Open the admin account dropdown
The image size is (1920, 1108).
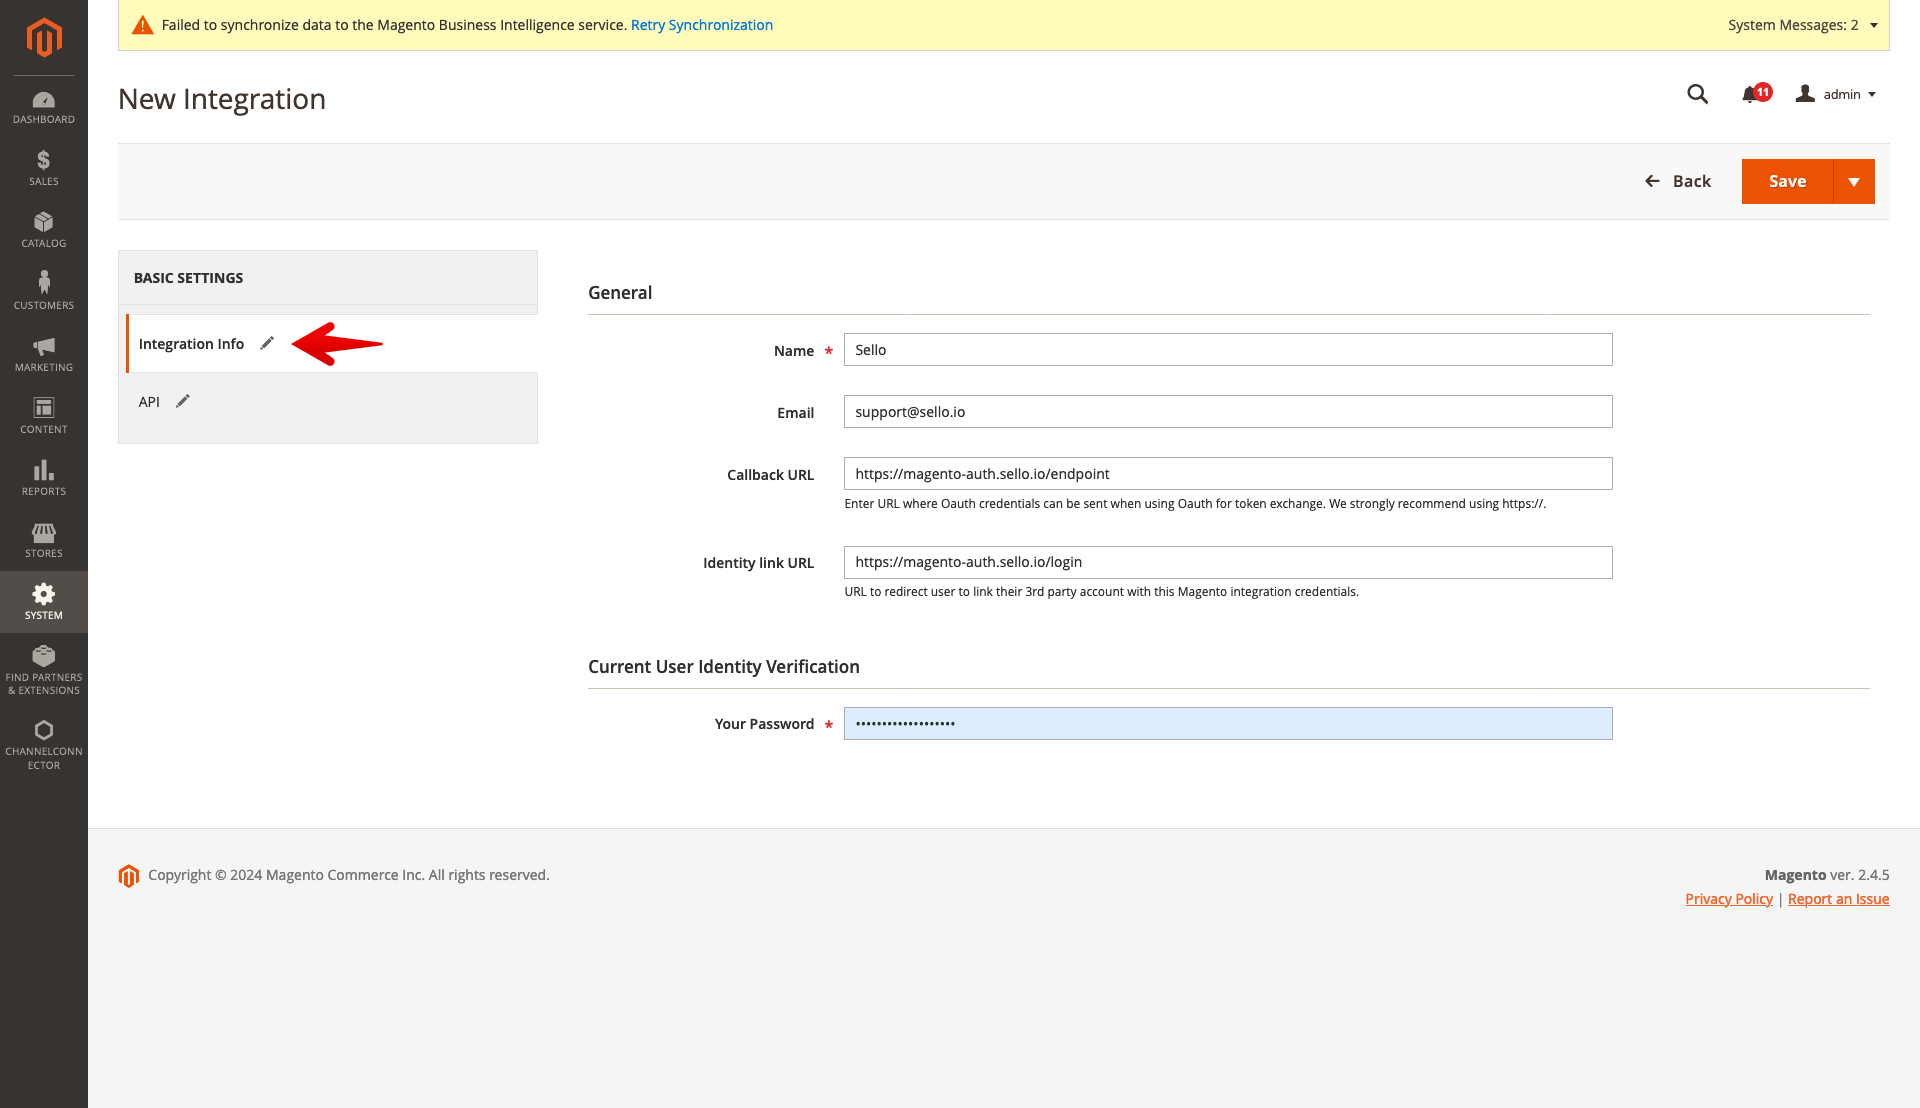point(1836,94)
